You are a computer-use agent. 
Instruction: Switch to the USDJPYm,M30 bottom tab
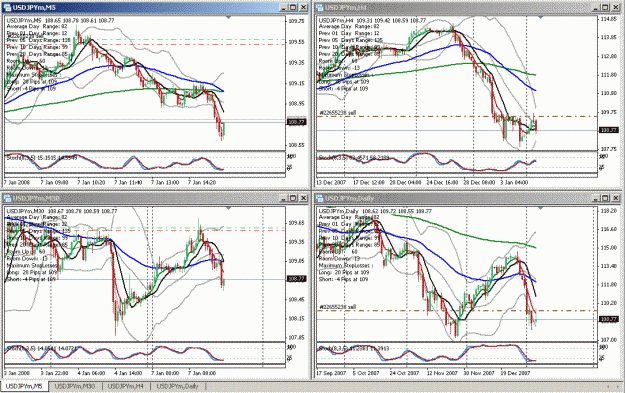tap(75, 386)
